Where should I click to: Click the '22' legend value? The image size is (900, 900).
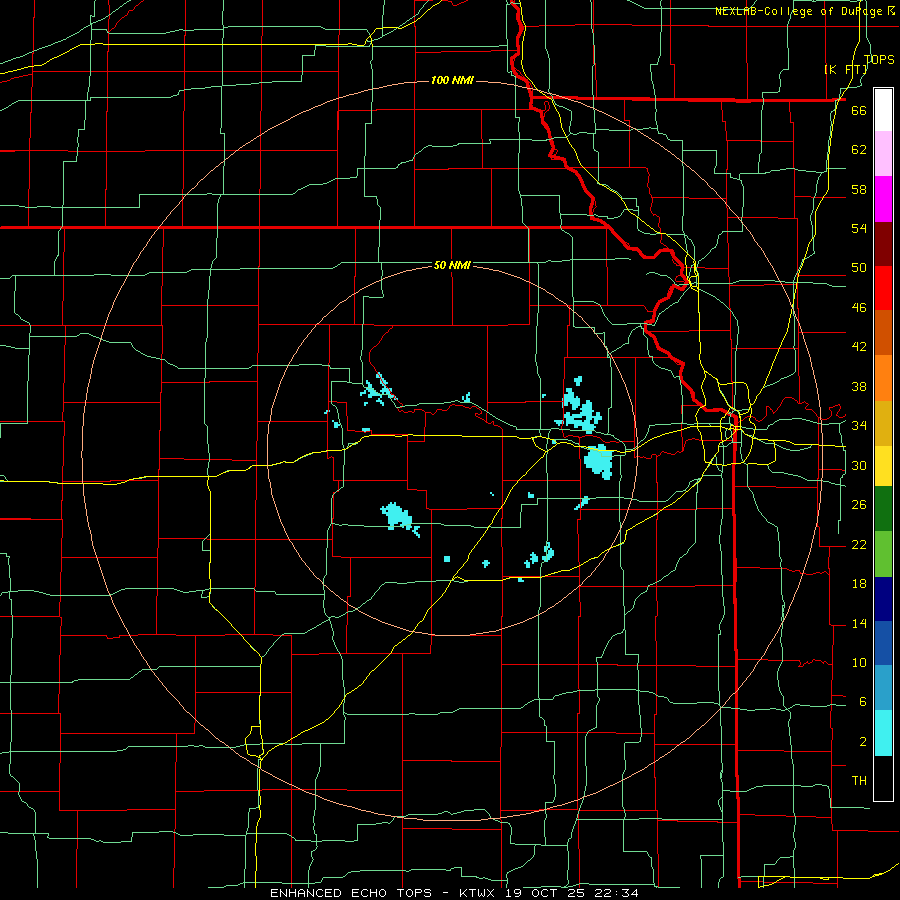click(859, 544)
